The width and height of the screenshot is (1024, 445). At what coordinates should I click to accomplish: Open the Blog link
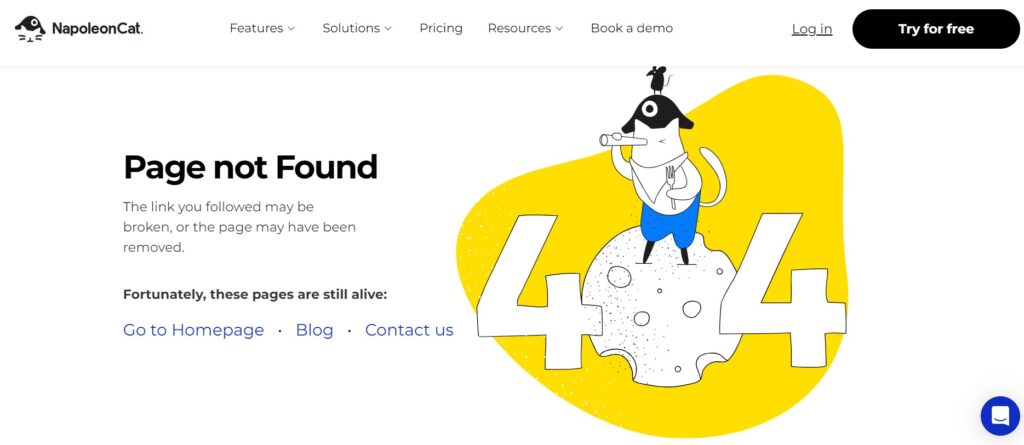click(314, 330)
